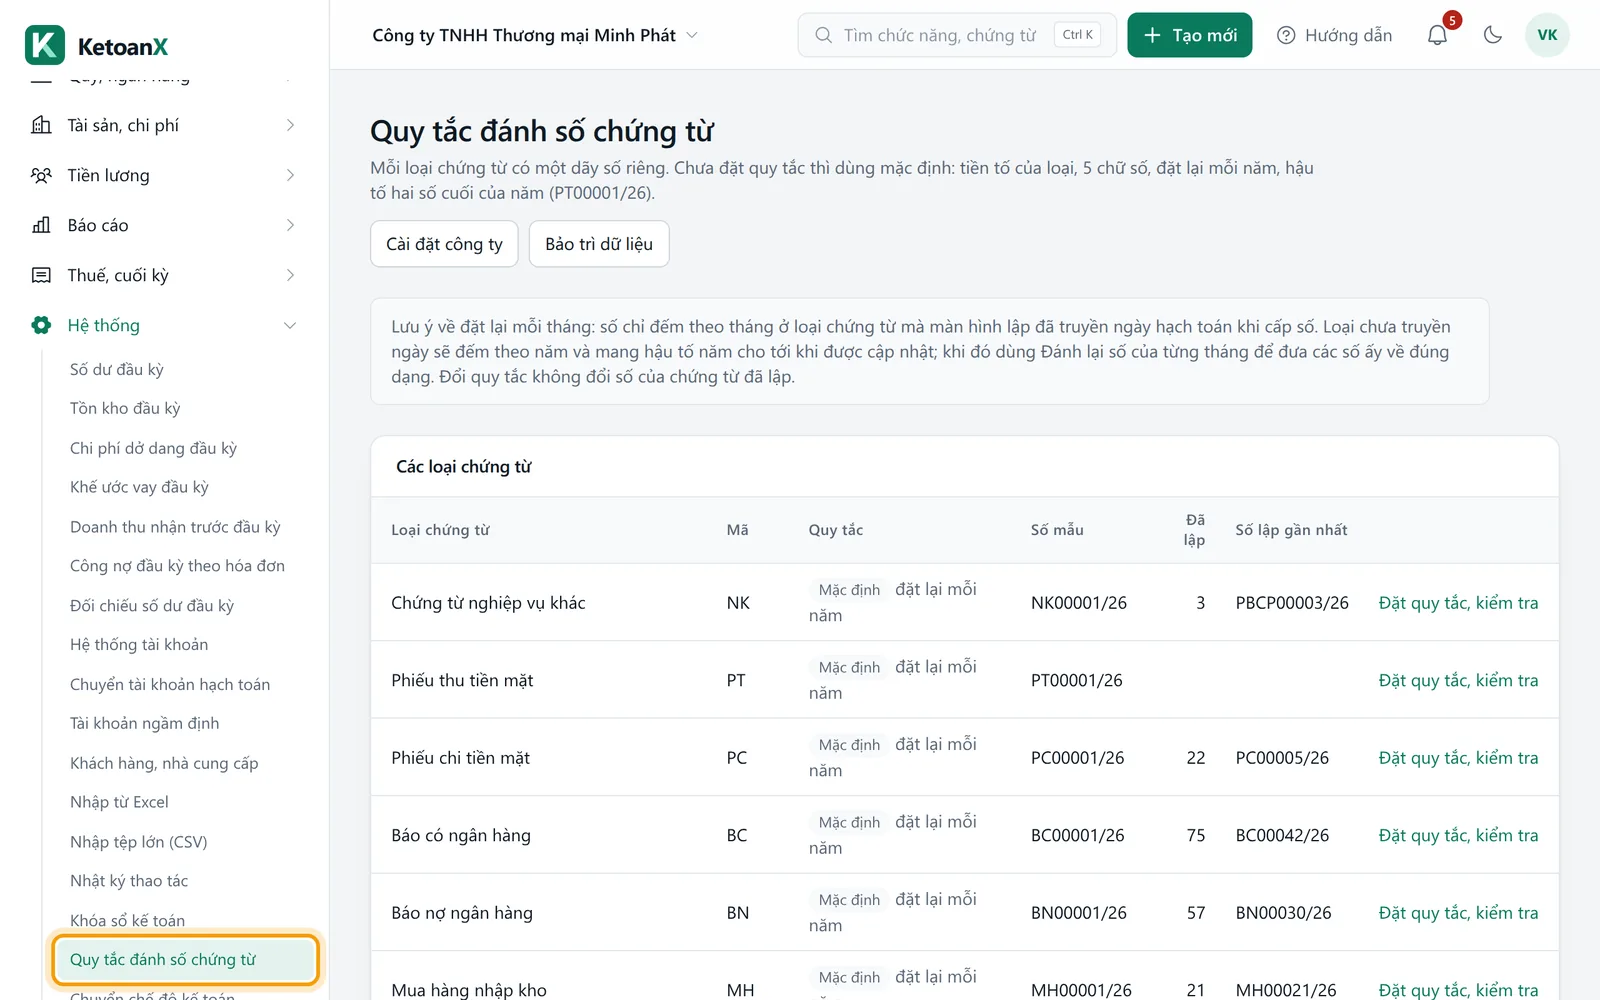Expand the Thuế, cuối kỳ menu
1600x1000 pixels.
pyautogui.click(x=164, y=275)
